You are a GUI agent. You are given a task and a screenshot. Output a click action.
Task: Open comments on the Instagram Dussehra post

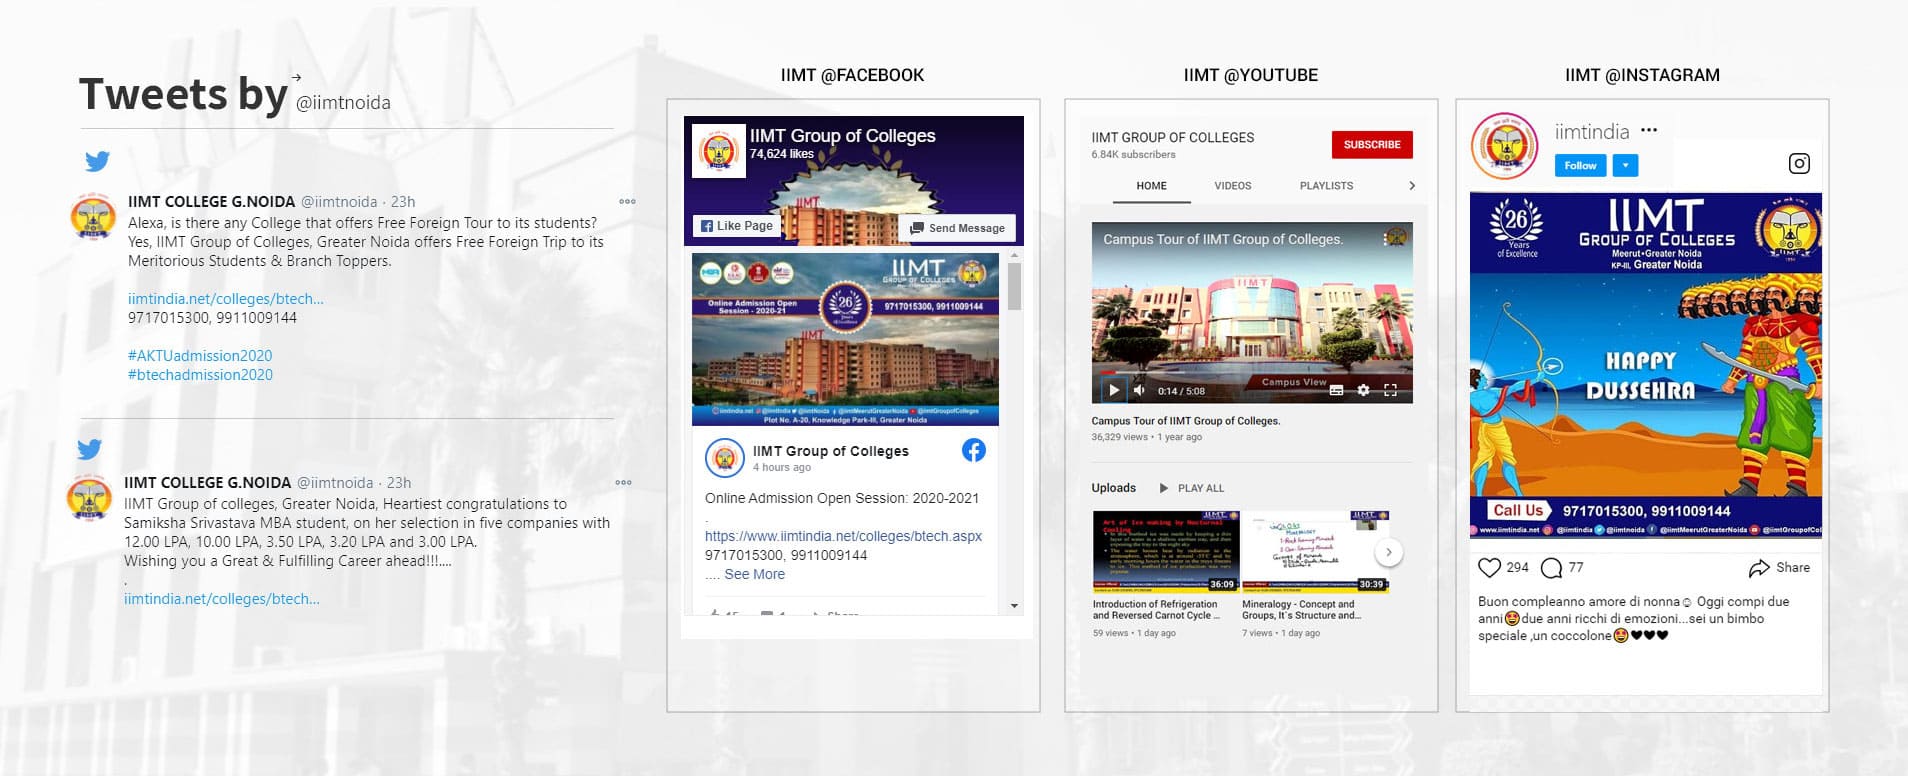(1551, 568)
